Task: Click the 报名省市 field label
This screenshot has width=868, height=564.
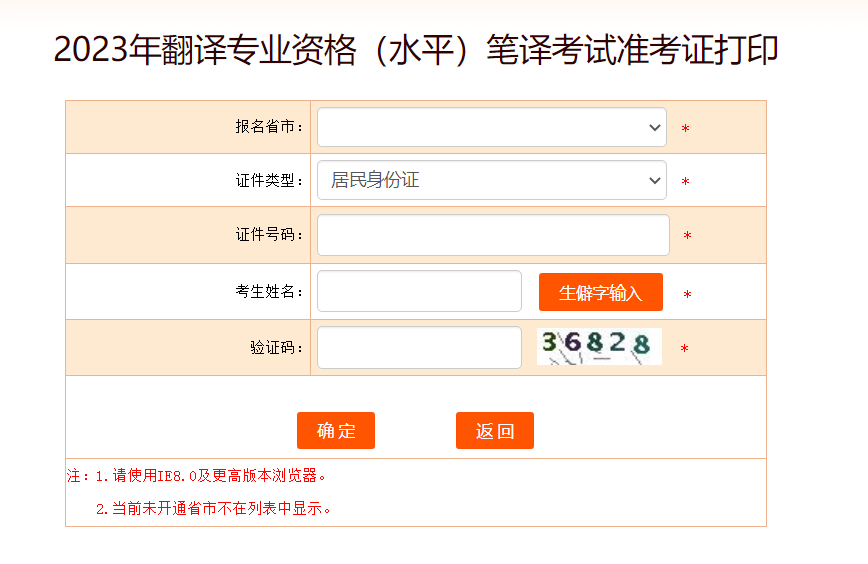Action: tap(270, 127)
